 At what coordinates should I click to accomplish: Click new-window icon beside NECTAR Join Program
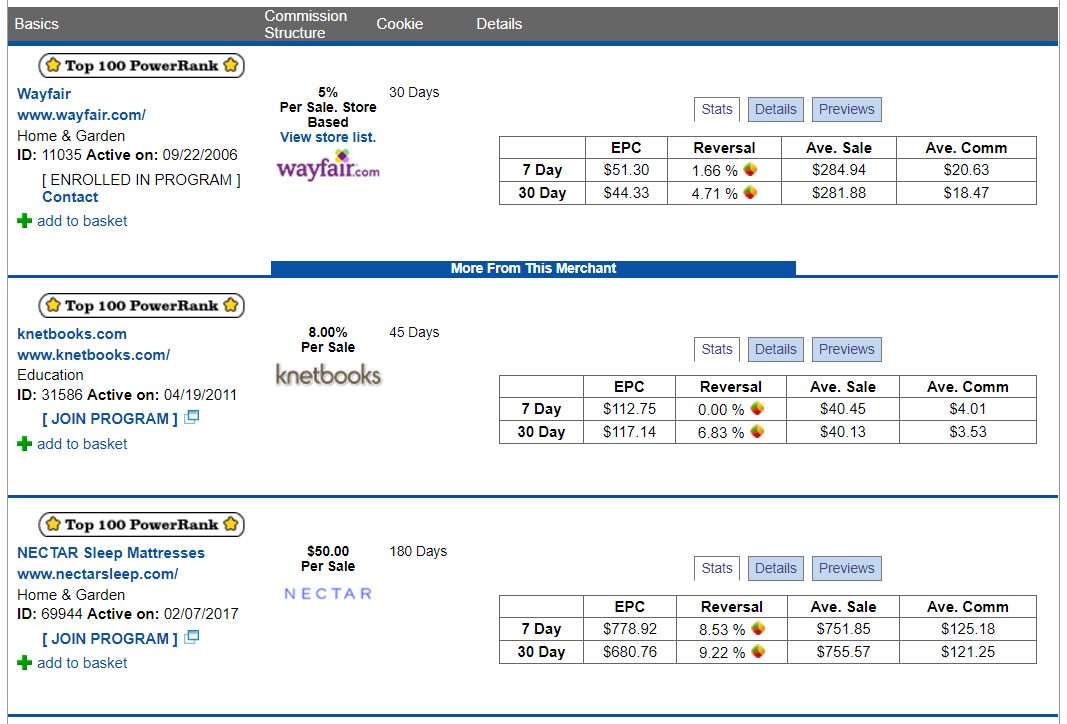(x=192, y=637)
